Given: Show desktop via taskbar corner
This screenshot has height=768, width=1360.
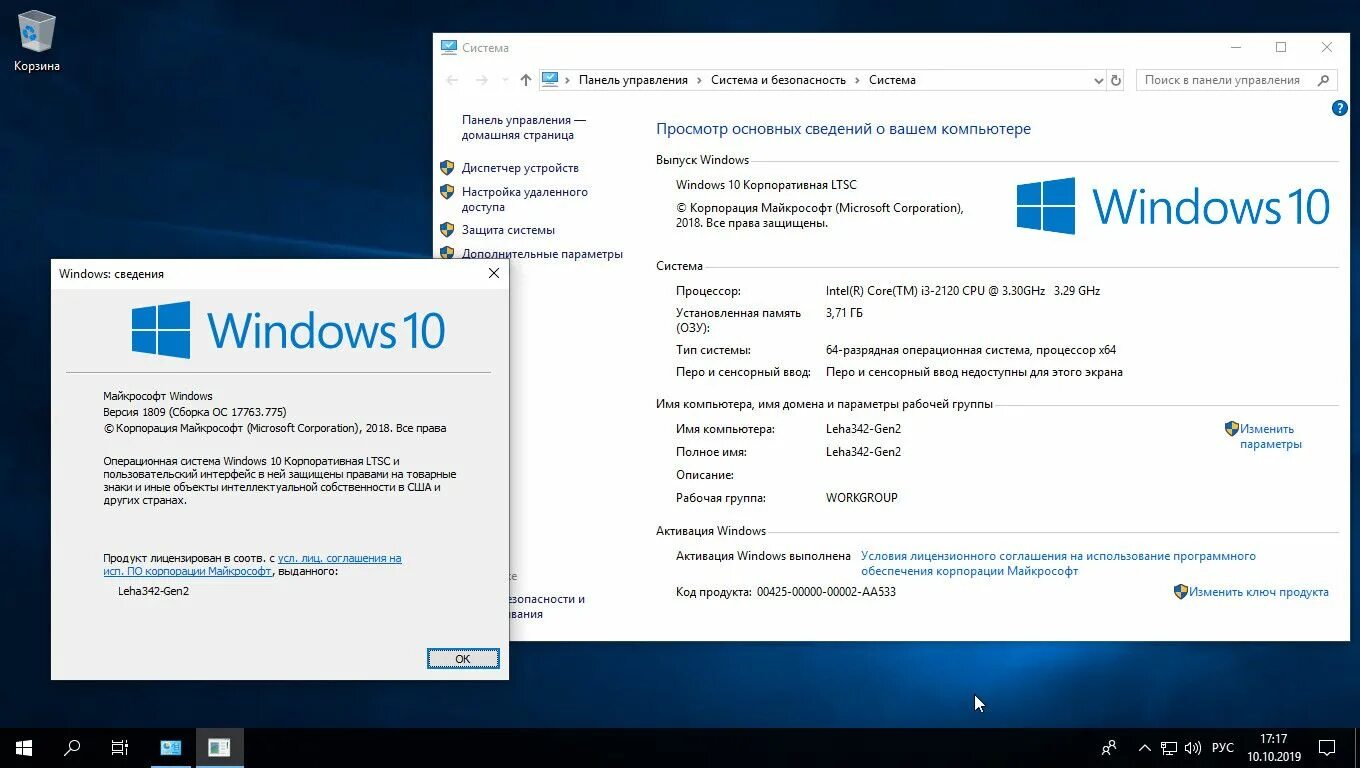Looking at the screenshot, I should (1357, 748).
